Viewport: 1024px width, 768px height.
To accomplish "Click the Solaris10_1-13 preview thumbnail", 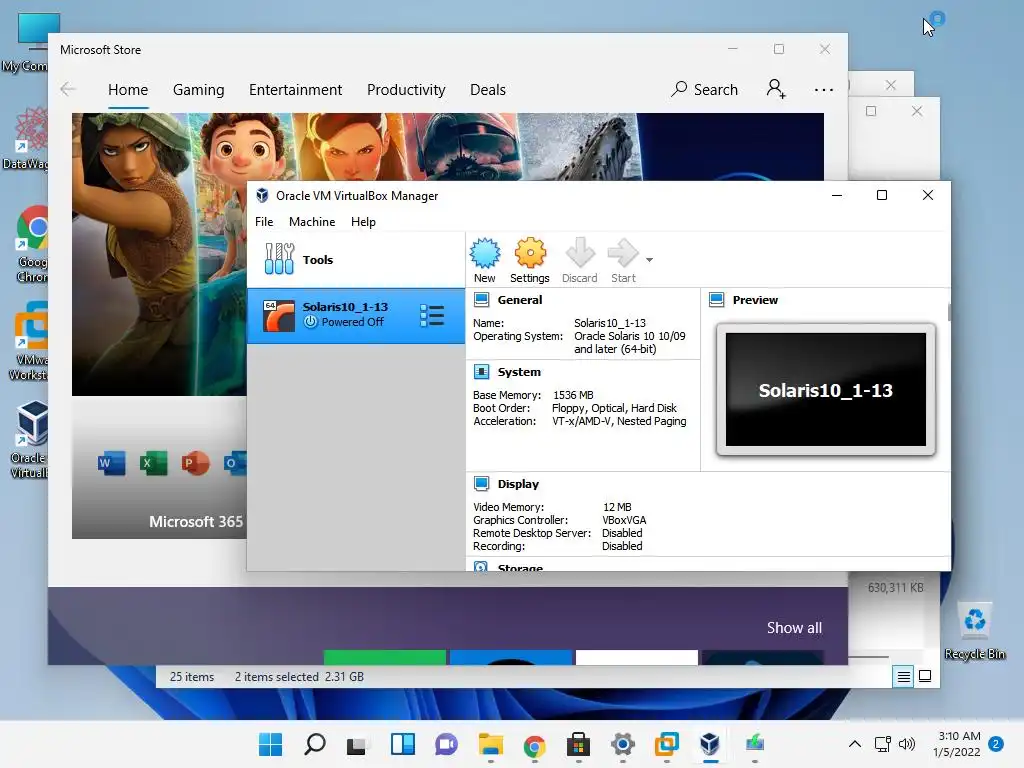I will tap(825, 390).
